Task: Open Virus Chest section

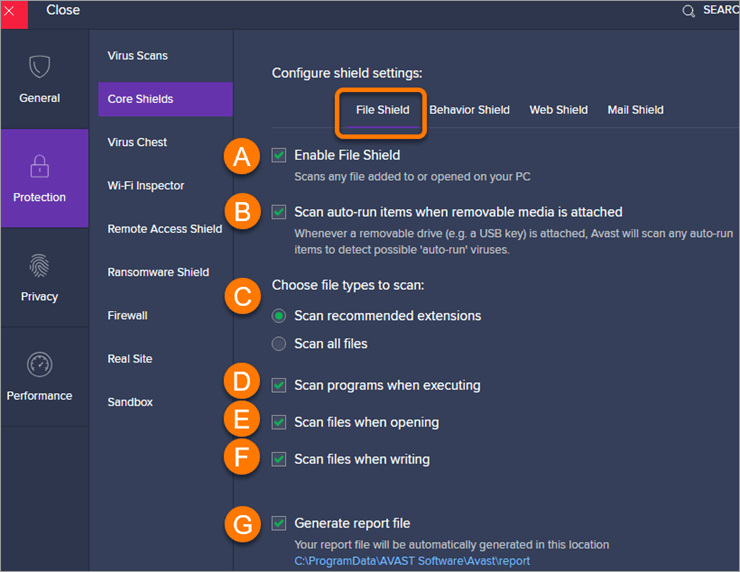Action: click(137, 143)
